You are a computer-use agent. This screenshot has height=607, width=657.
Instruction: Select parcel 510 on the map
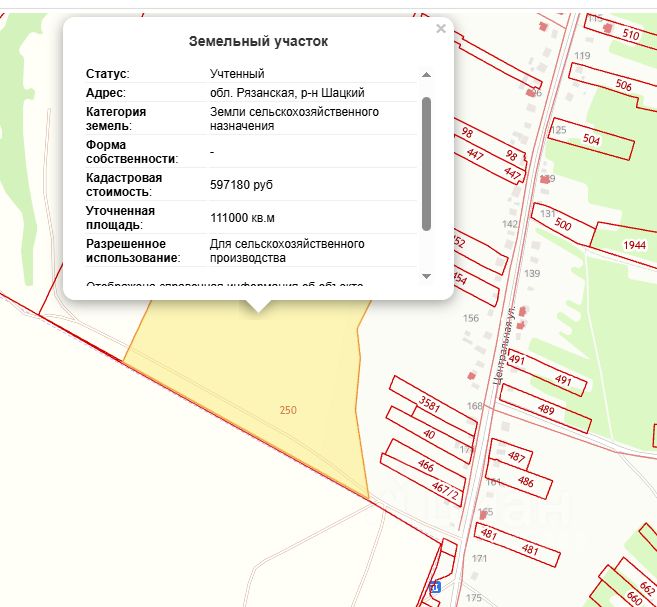tap(630, 34)
